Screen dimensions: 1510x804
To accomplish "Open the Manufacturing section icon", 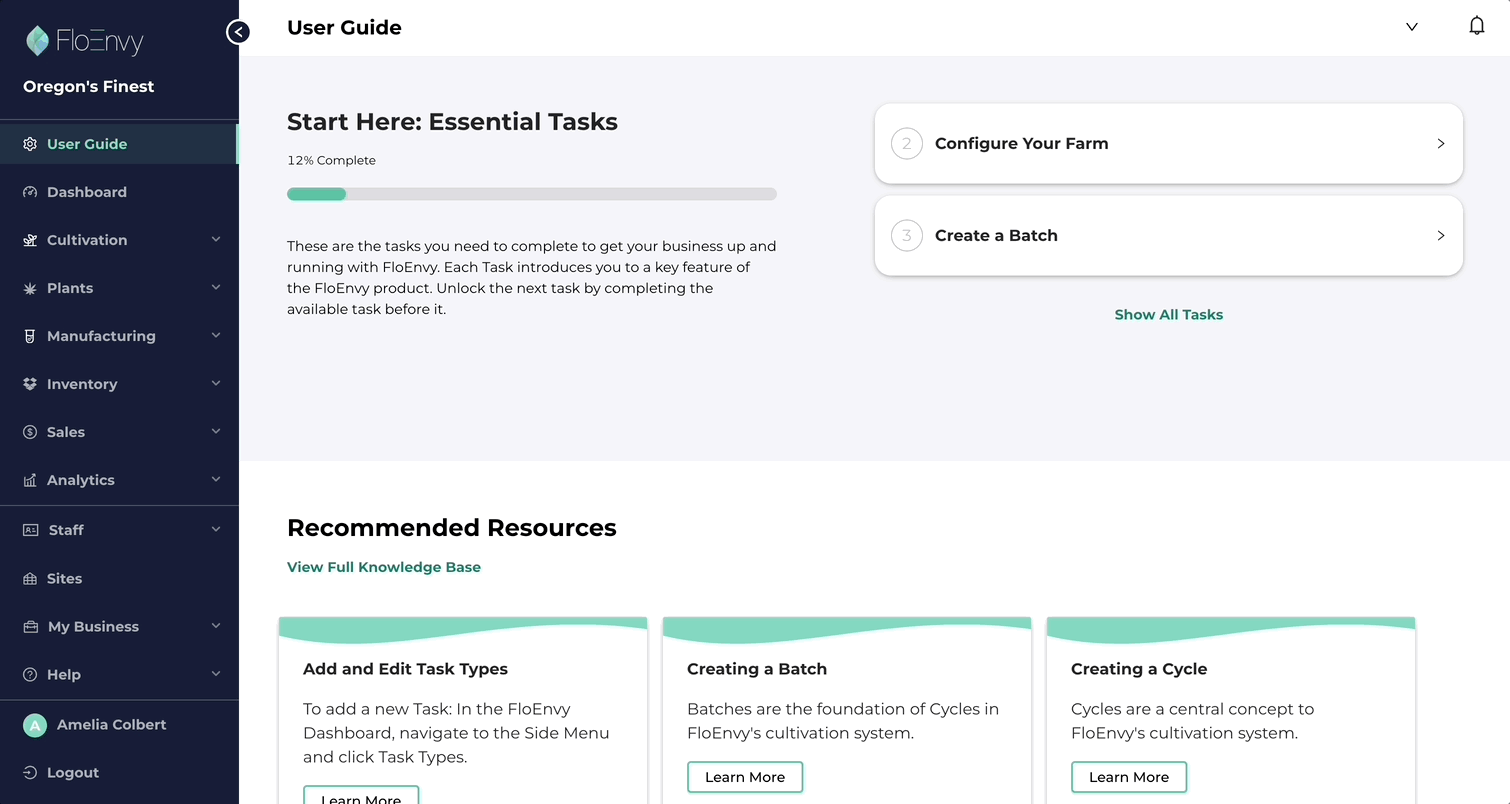I will (29, 335).
